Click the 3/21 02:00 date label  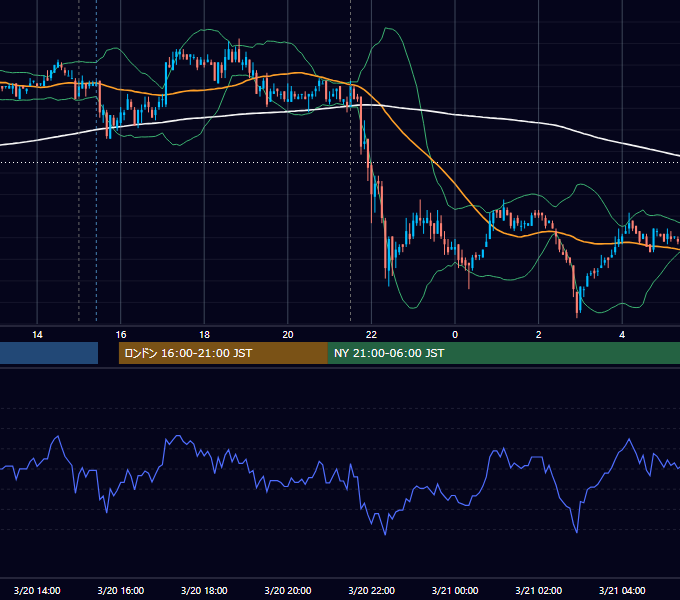pyautogui.click(x=538, y=590)
